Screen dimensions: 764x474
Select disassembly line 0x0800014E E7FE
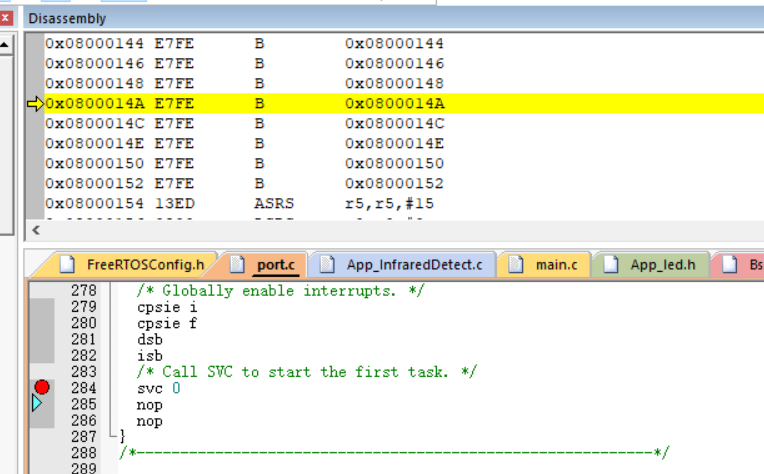[404, 143]
